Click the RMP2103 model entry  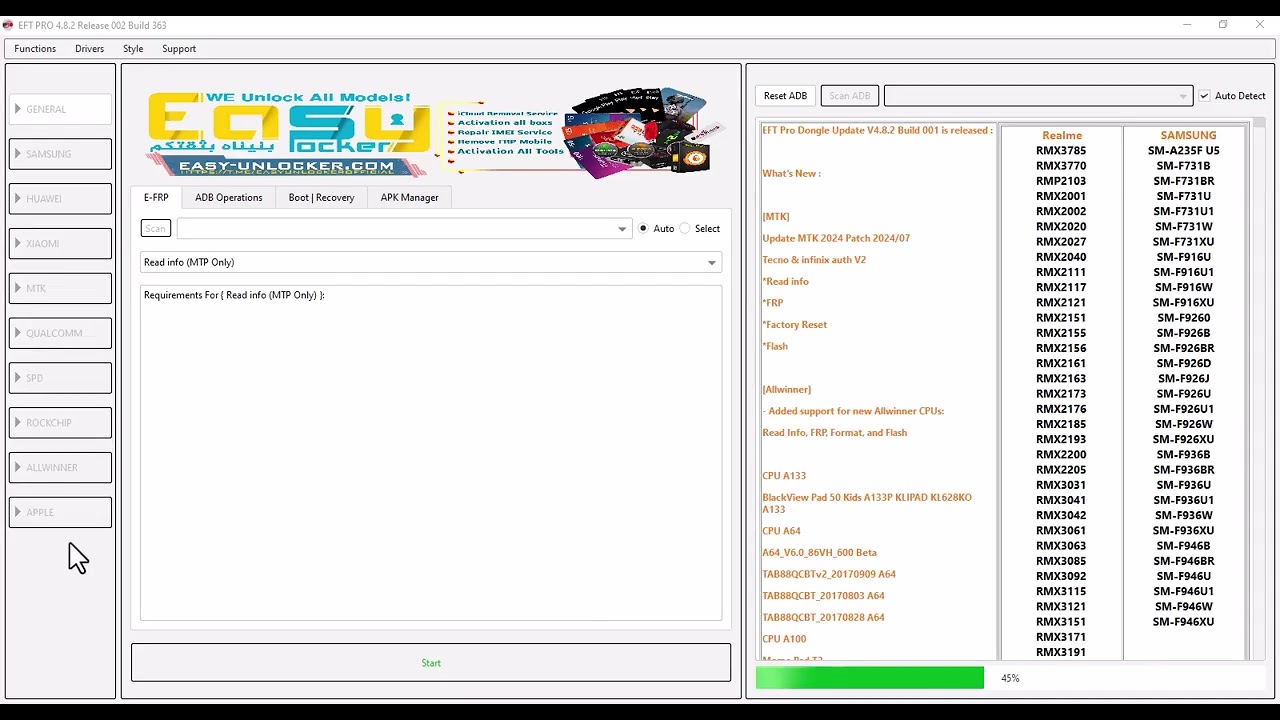tap(1061, 181)
